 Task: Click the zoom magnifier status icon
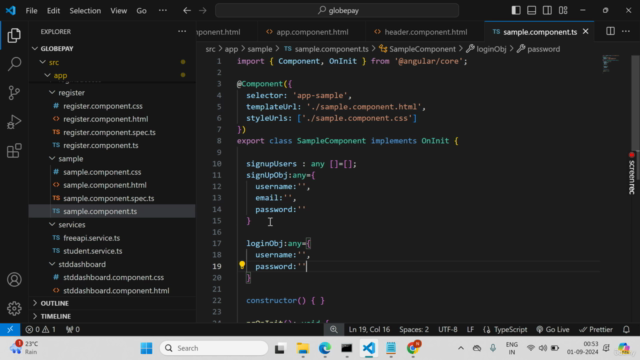[x=334, y=329]
